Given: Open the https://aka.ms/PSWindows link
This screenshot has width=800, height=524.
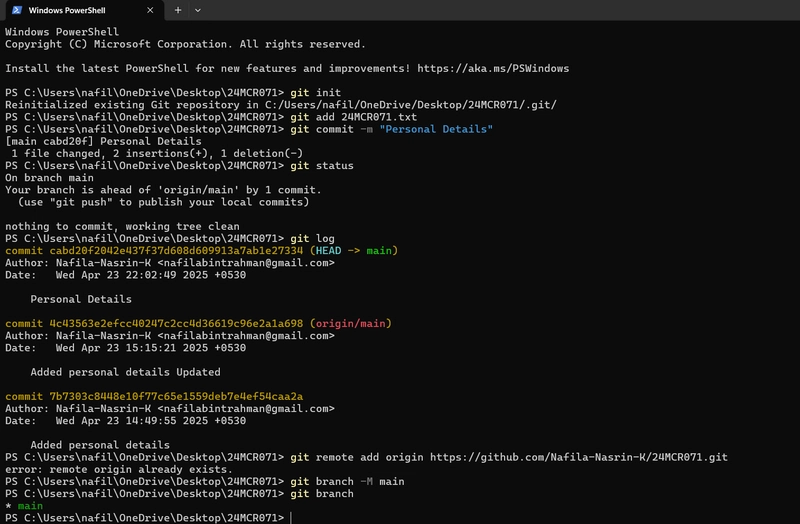Looking at the screenshot, I should click(x=493, y=68).
